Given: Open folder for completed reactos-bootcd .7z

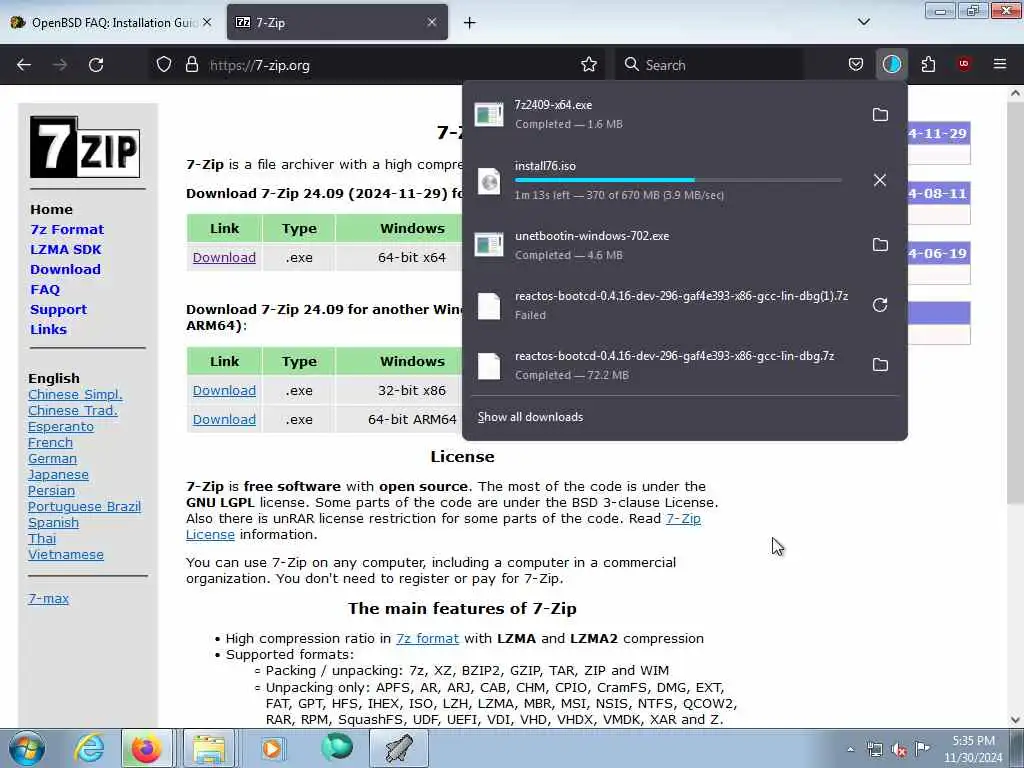Looking at the screenshot, I should click(880, 365).
